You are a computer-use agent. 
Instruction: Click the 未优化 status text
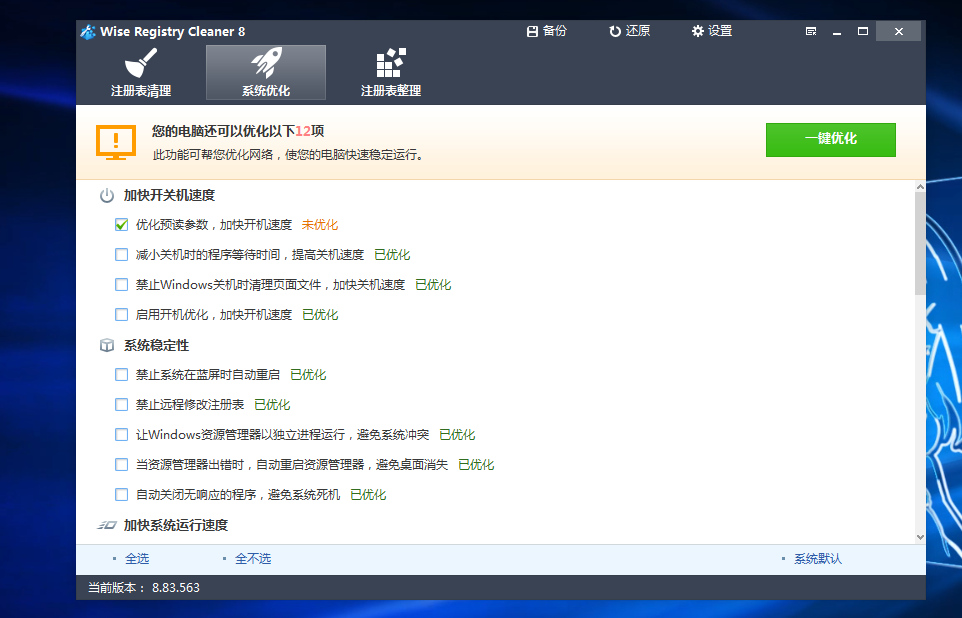pyautogui.click(x=320, y=225)
